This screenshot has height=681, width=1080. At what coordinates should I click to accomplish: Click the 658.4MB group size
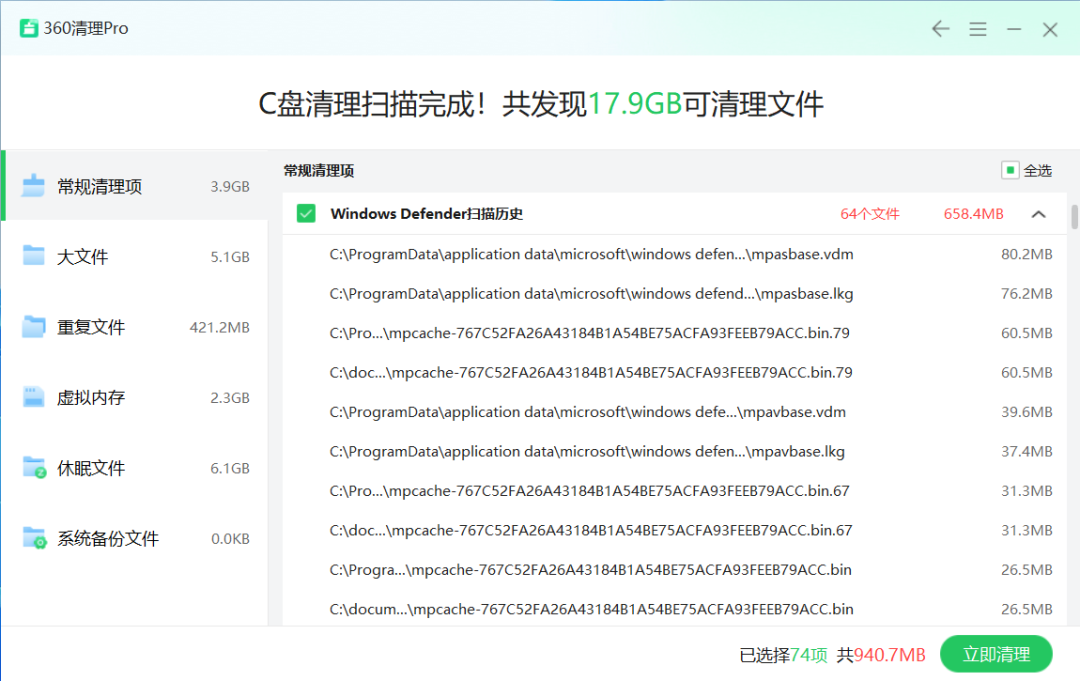973,214
